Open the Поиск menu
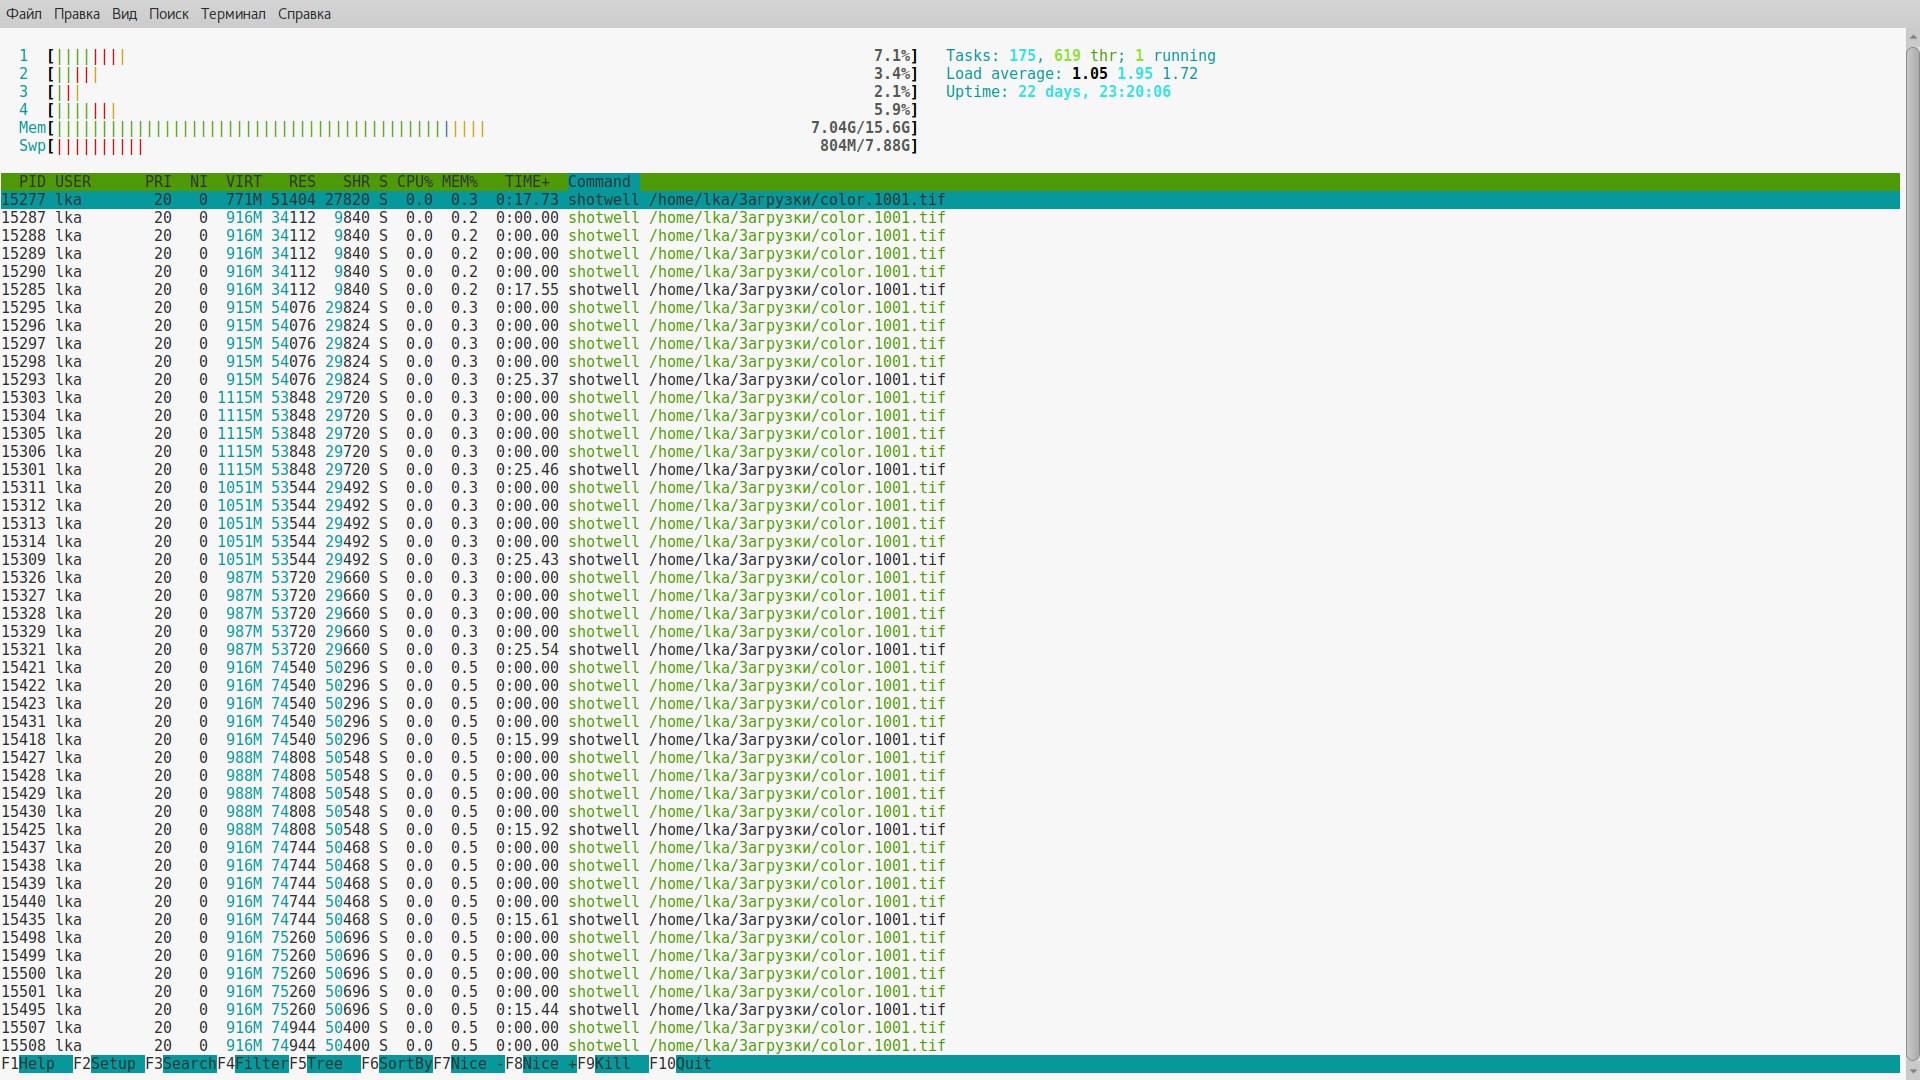1920x1080 pixels. point(169,14)
